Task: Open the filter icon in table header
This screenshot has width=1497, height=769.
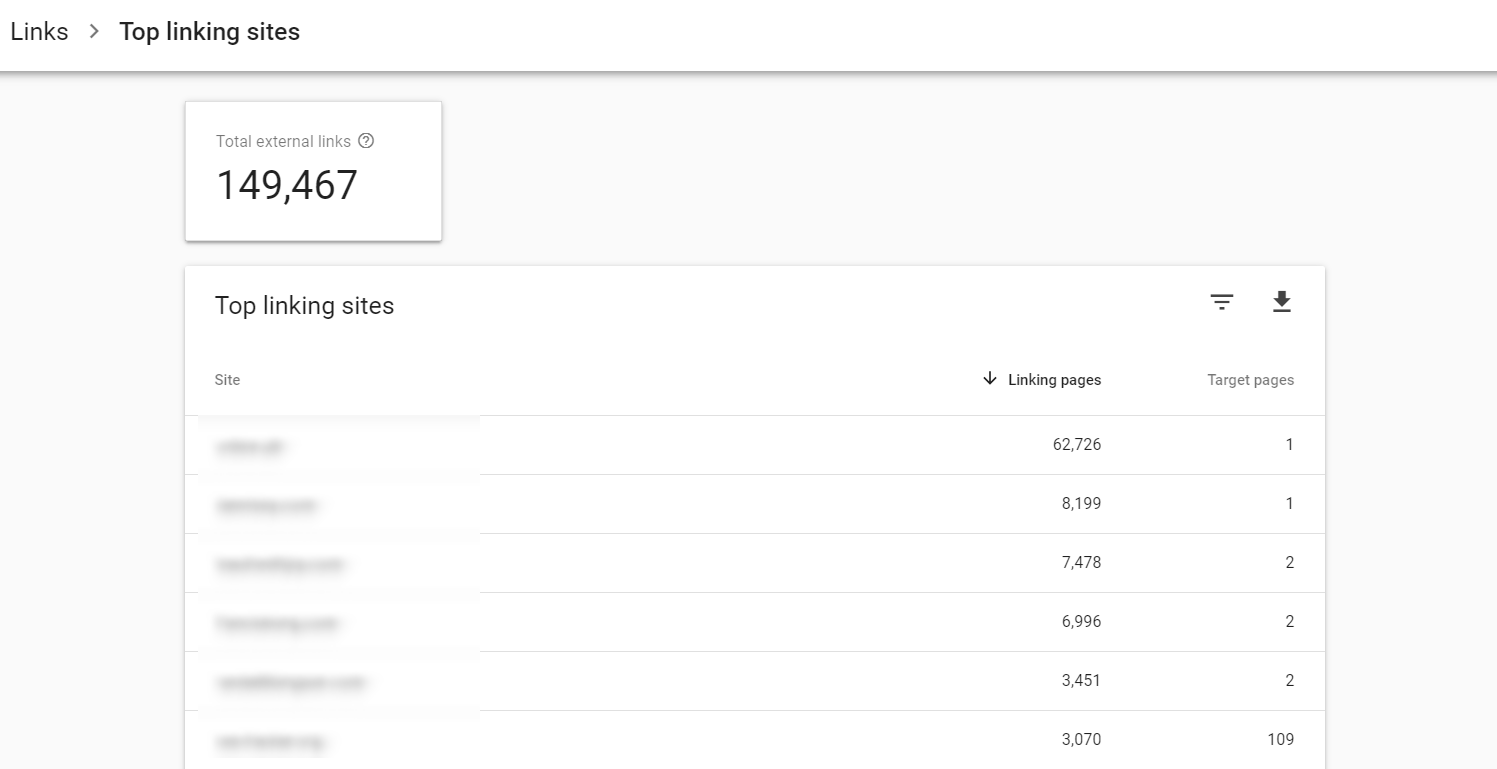Action: (1221, 303)
